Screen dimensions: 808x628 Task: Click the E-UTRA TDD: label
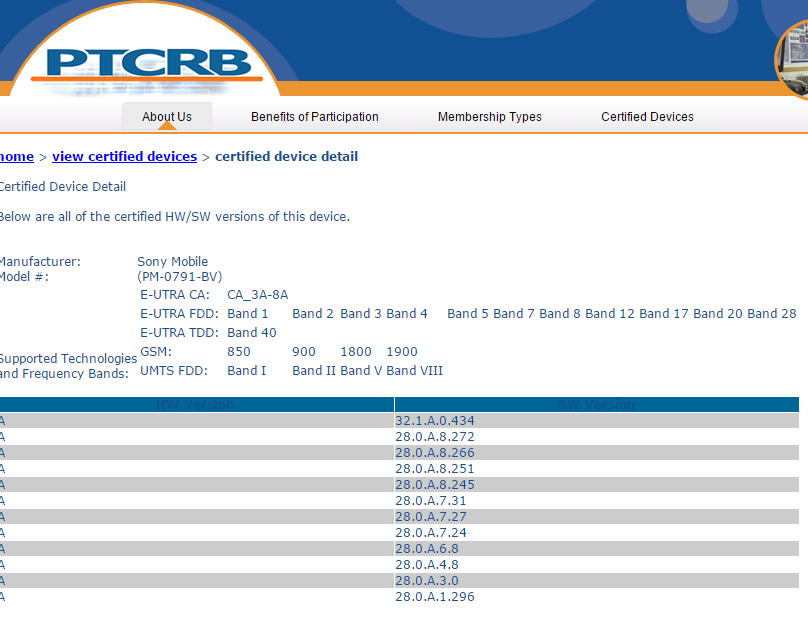pos(179,333)
